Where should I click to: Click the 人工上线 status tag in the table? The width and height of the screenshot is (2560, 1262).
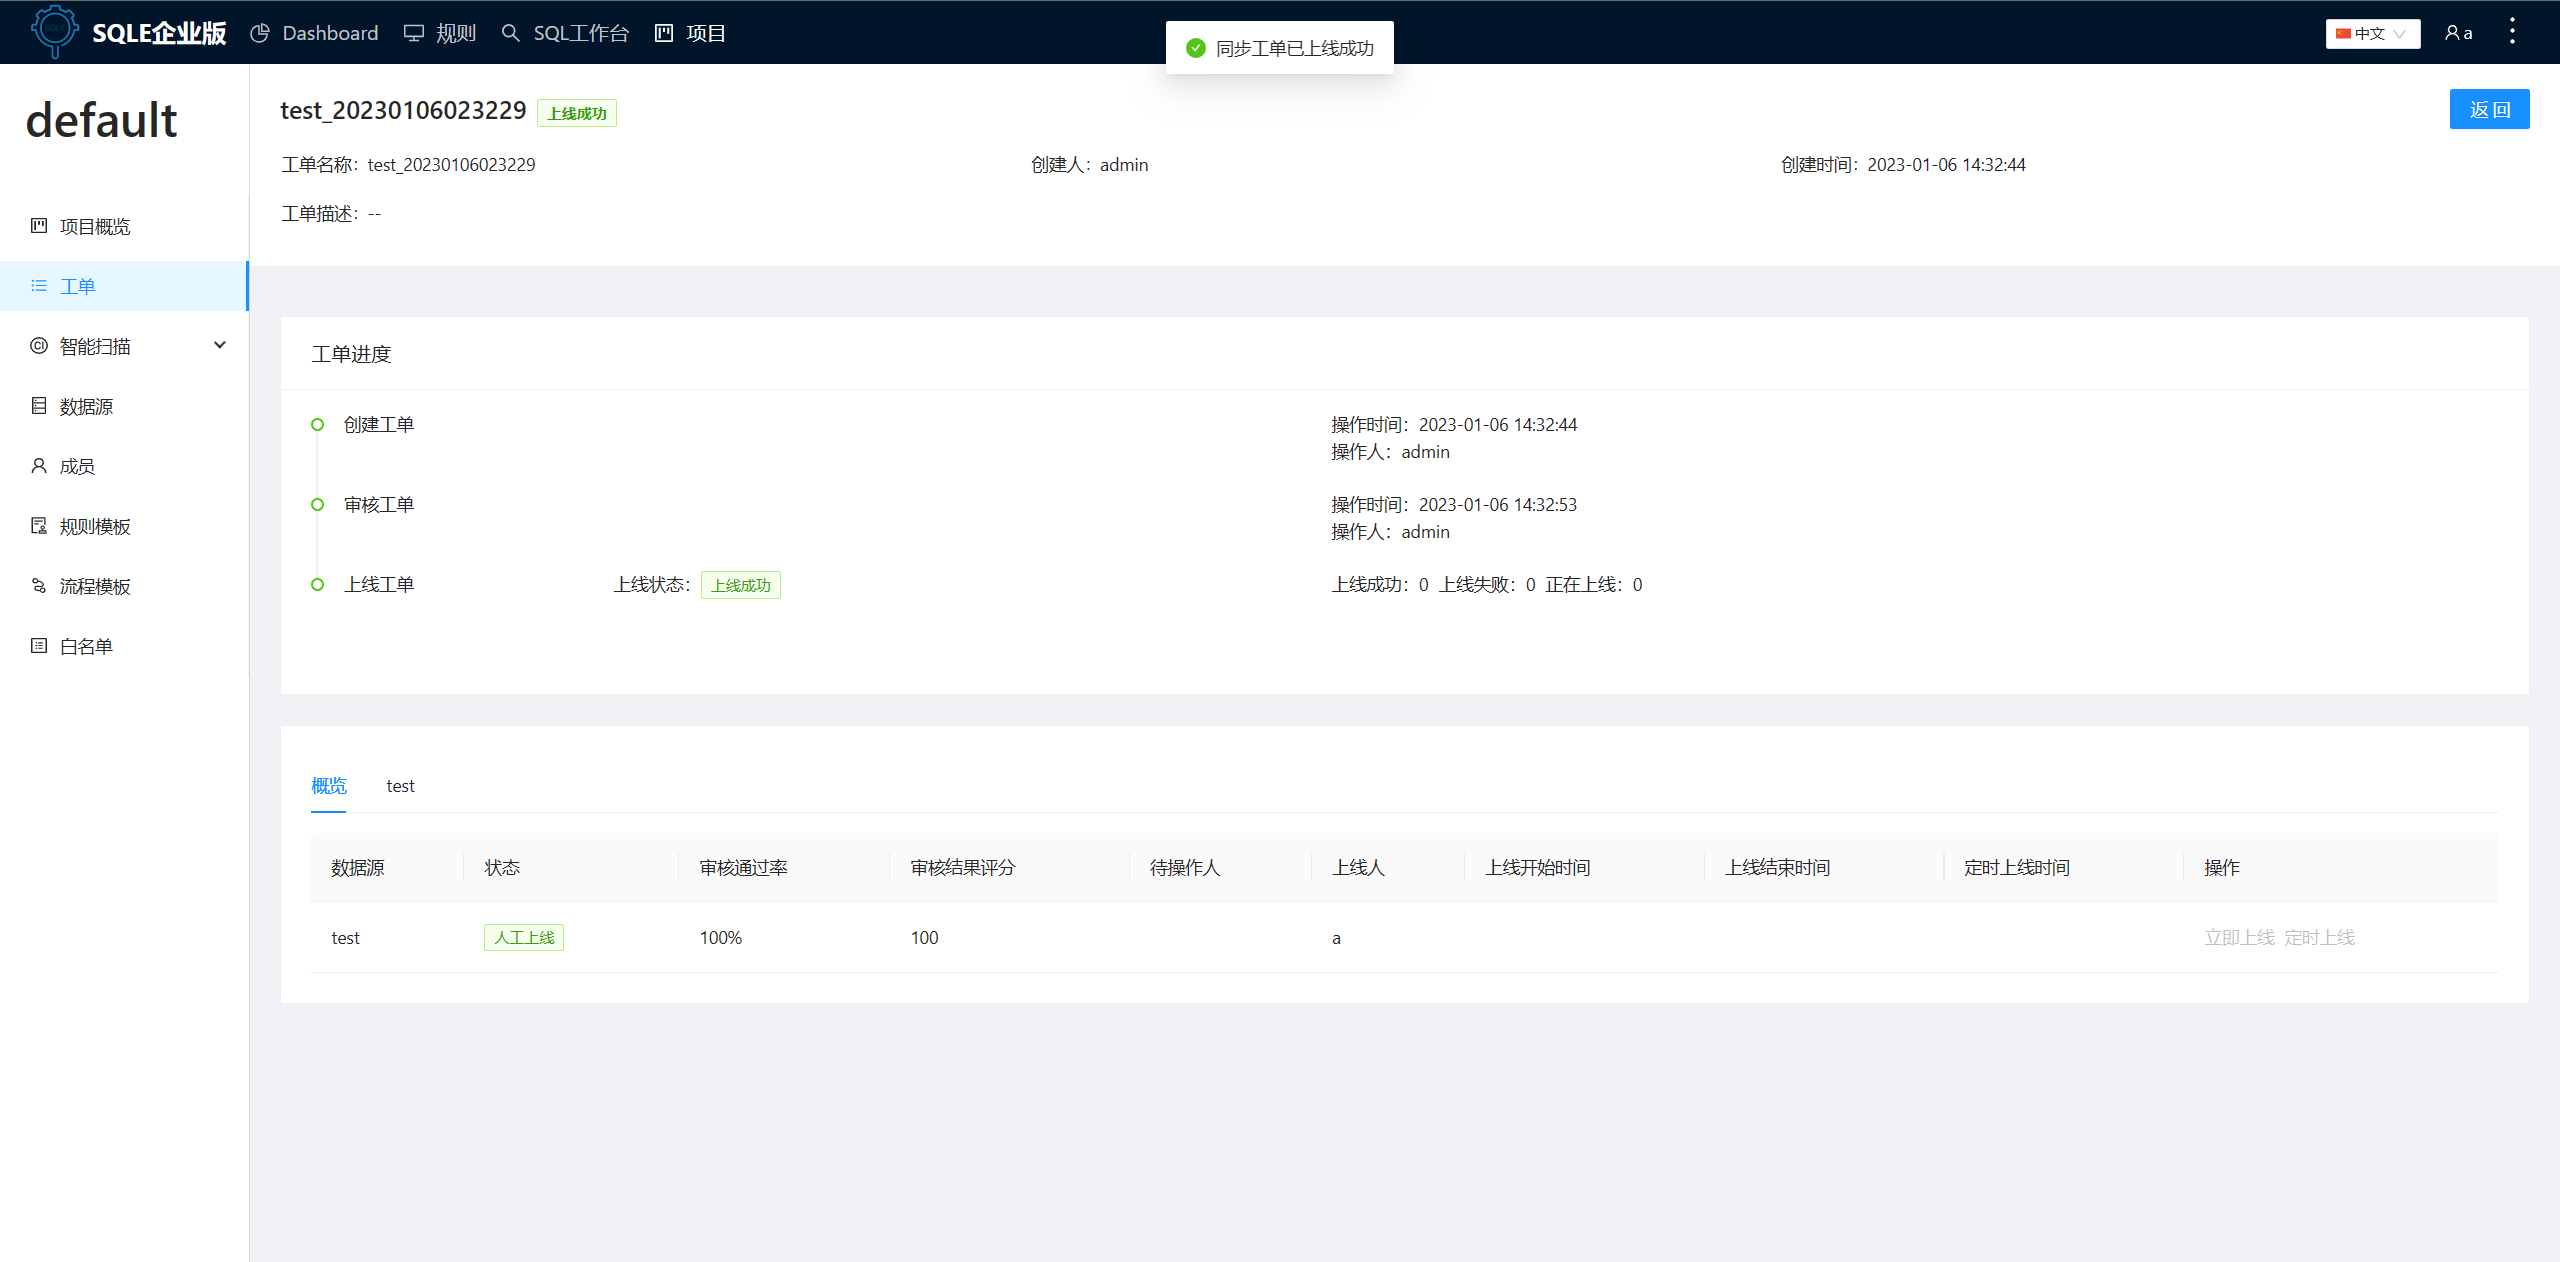click(x=522, y=937)
